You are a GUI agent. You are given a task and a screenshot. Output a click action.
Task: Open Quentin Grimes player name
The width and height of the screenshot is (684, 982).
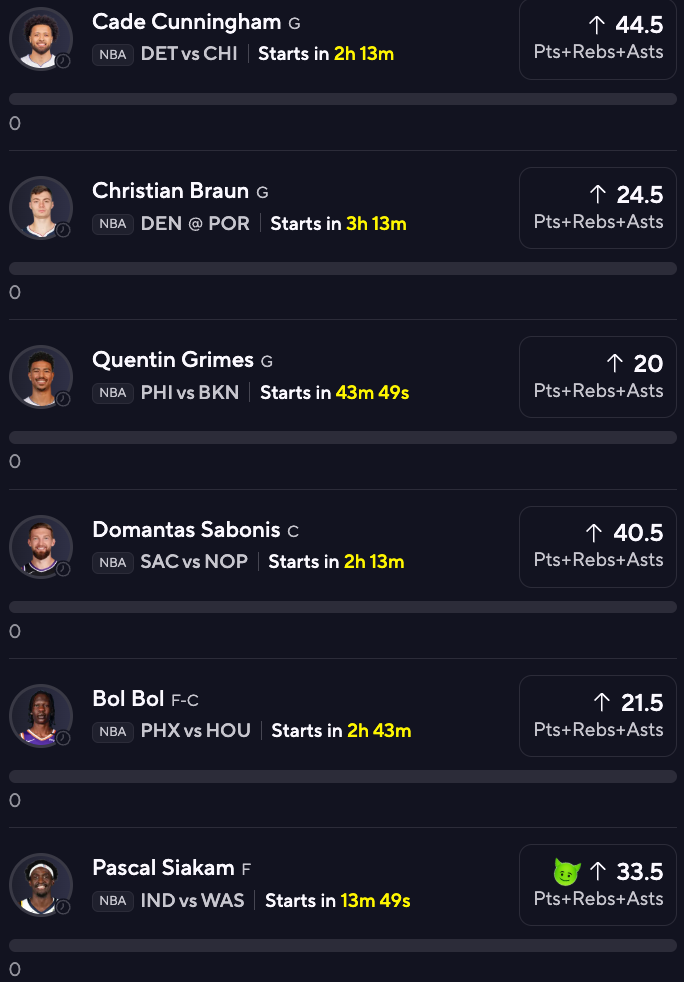tap(173, 360)
